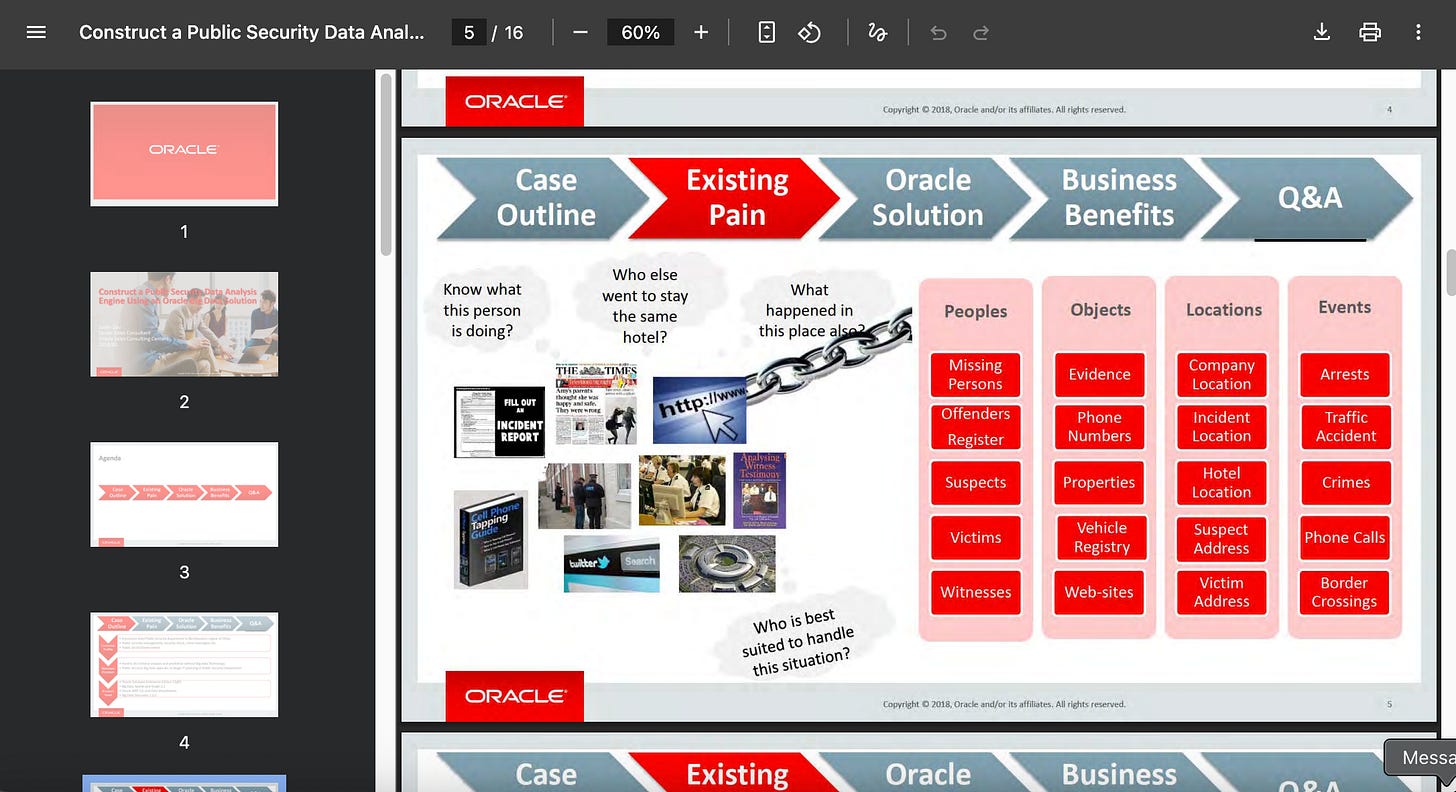
Task: Click the Oracle logo on slide 5
Action: point(515,696)
